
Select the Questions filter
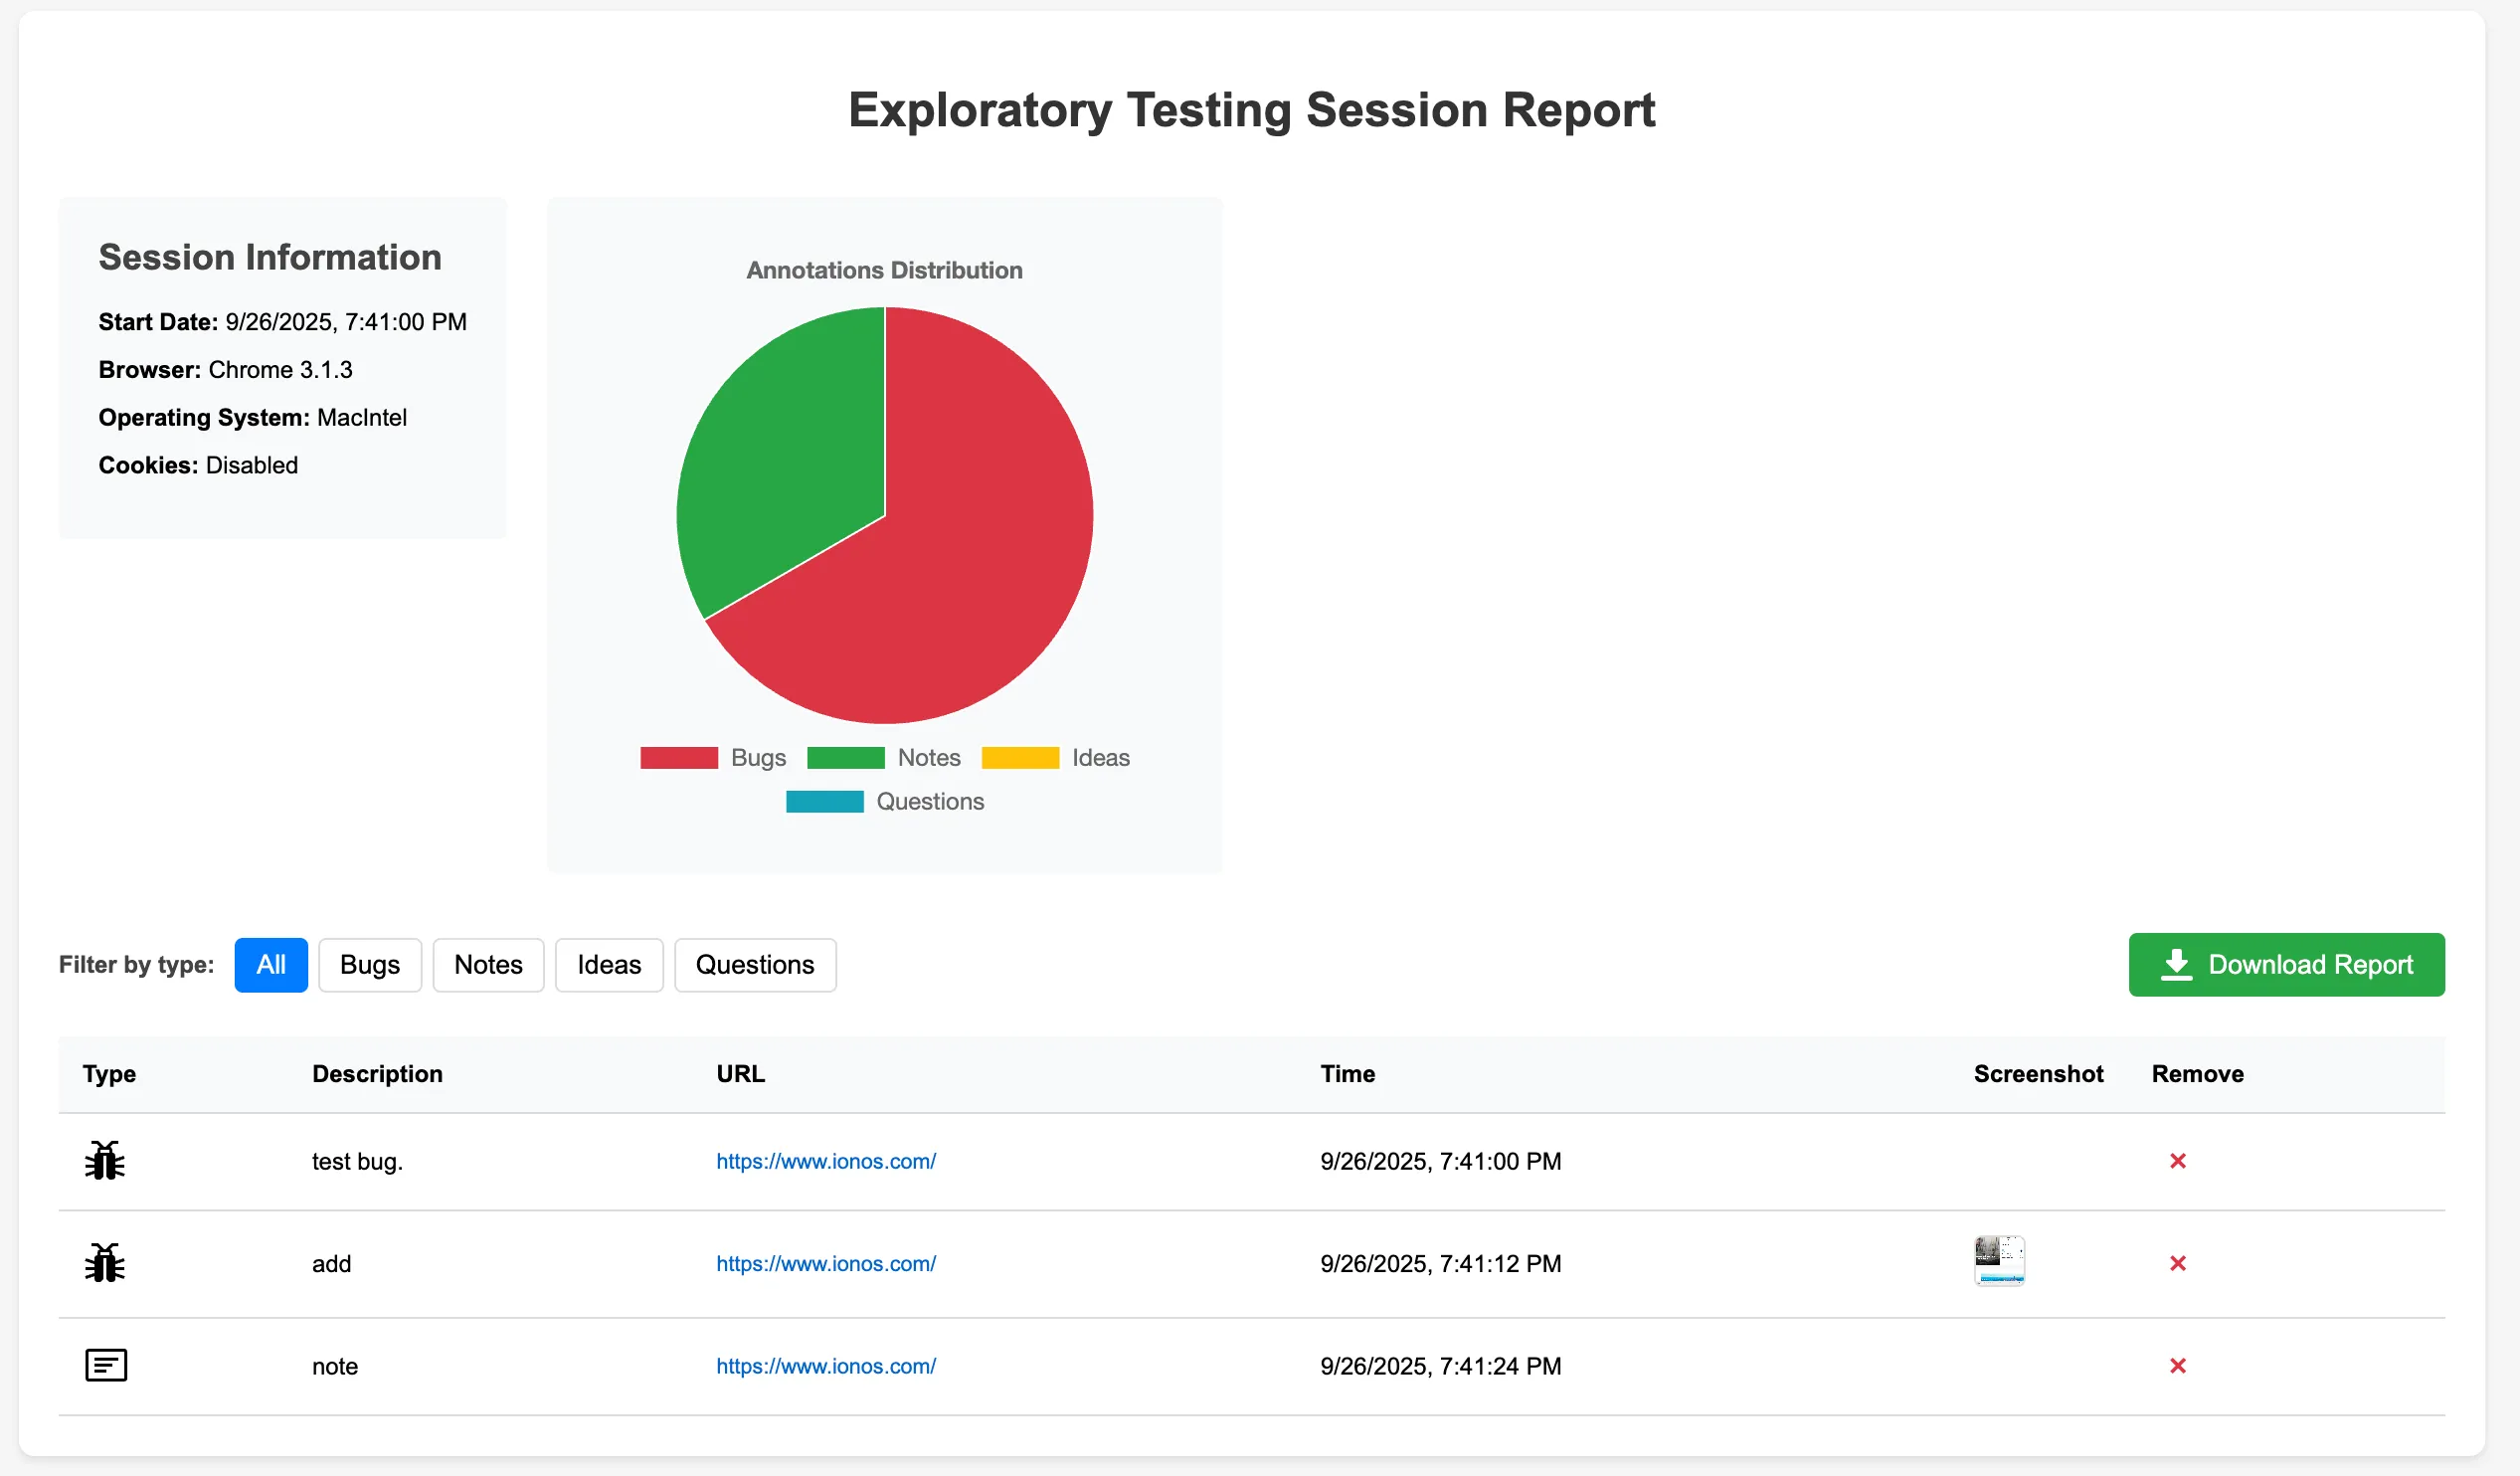tap(754, 964)
